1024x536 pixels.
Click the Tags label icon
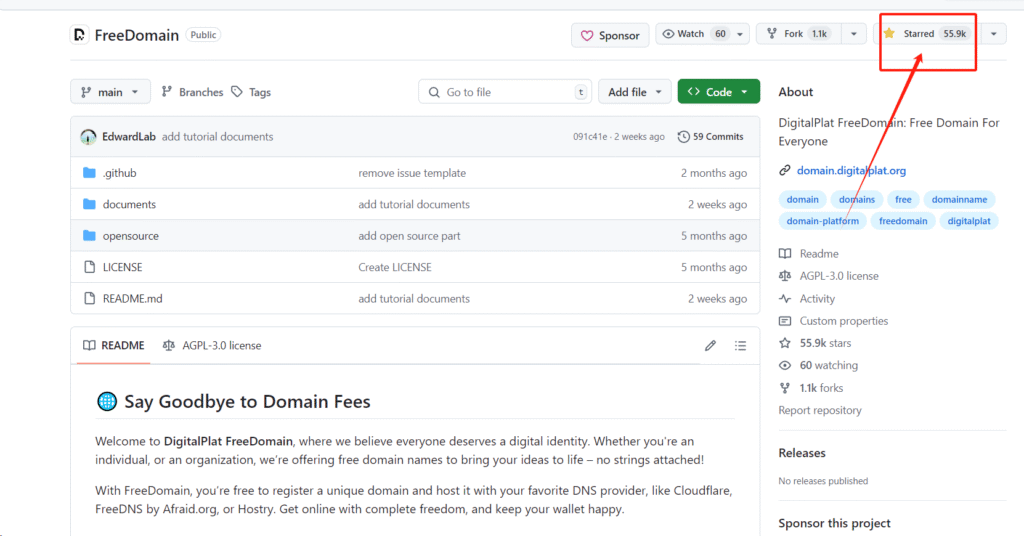coord(237,92)
